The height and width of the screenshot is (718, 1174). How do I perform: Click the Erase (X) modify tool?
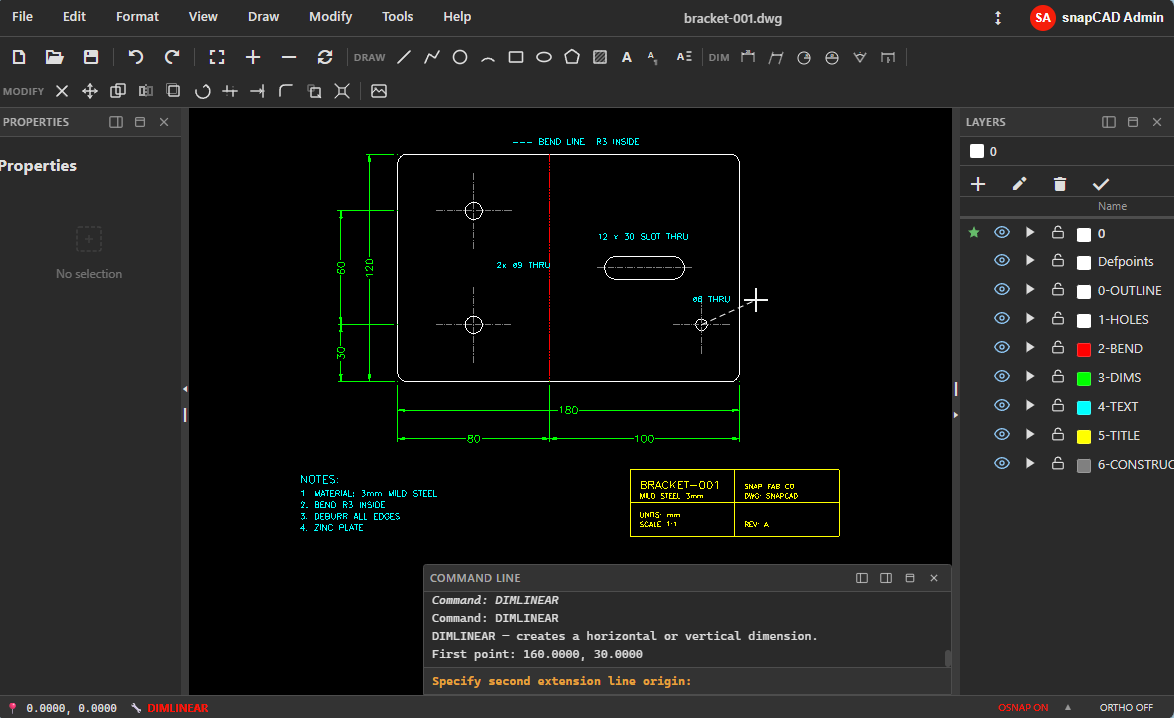point(62,91)
